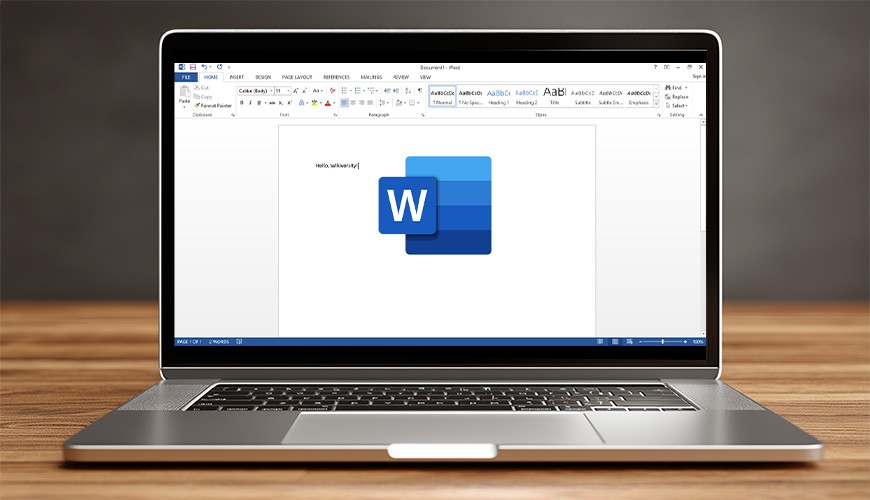Click the zoom slider in status bar
This screenshot has width=870, height=500.
[x=662, y=342]
